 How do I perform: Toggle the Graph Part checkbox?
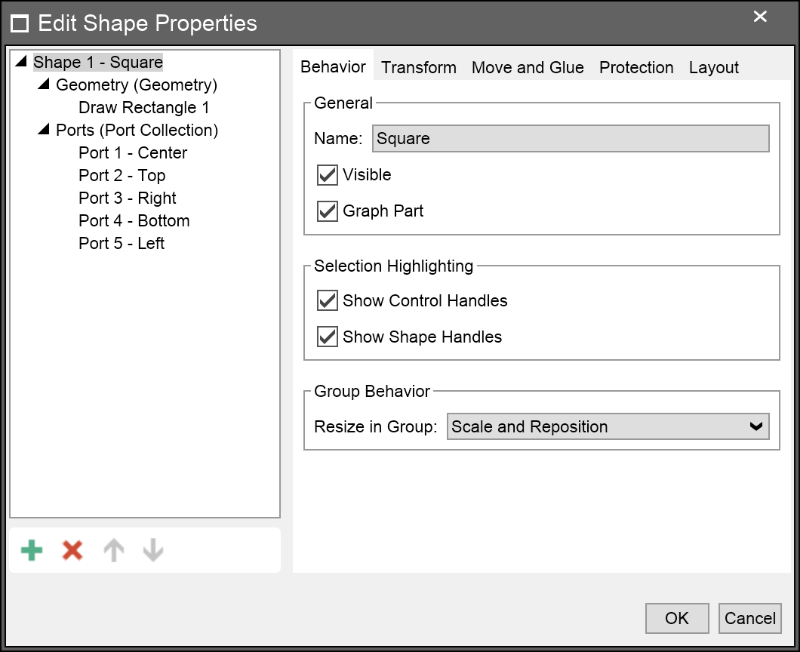(x=327, y=211)
